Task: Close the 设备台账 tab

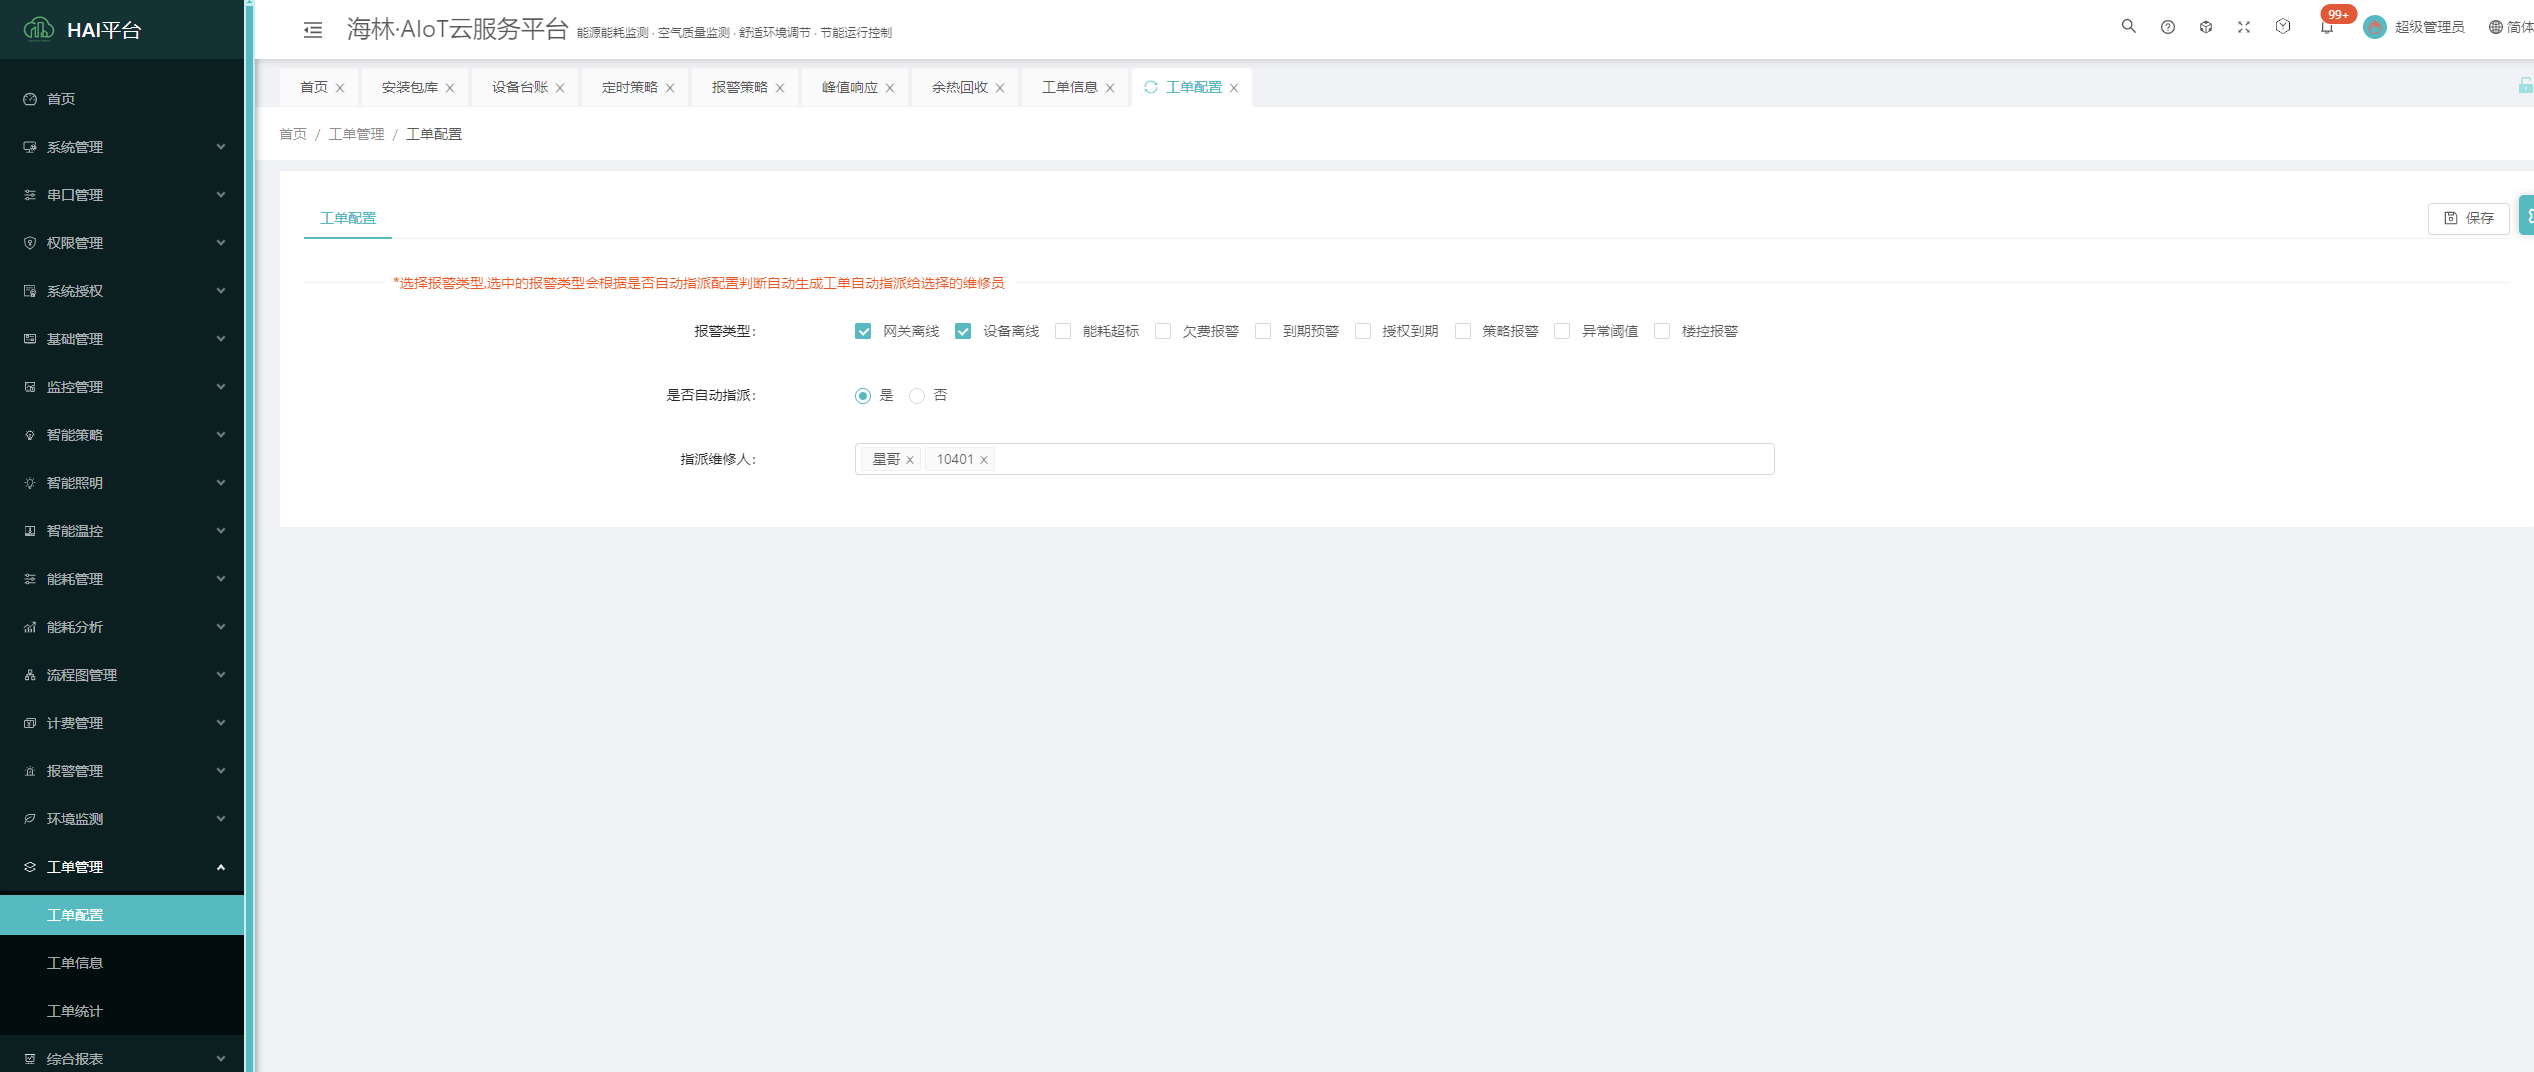Action: pos(560,88)
